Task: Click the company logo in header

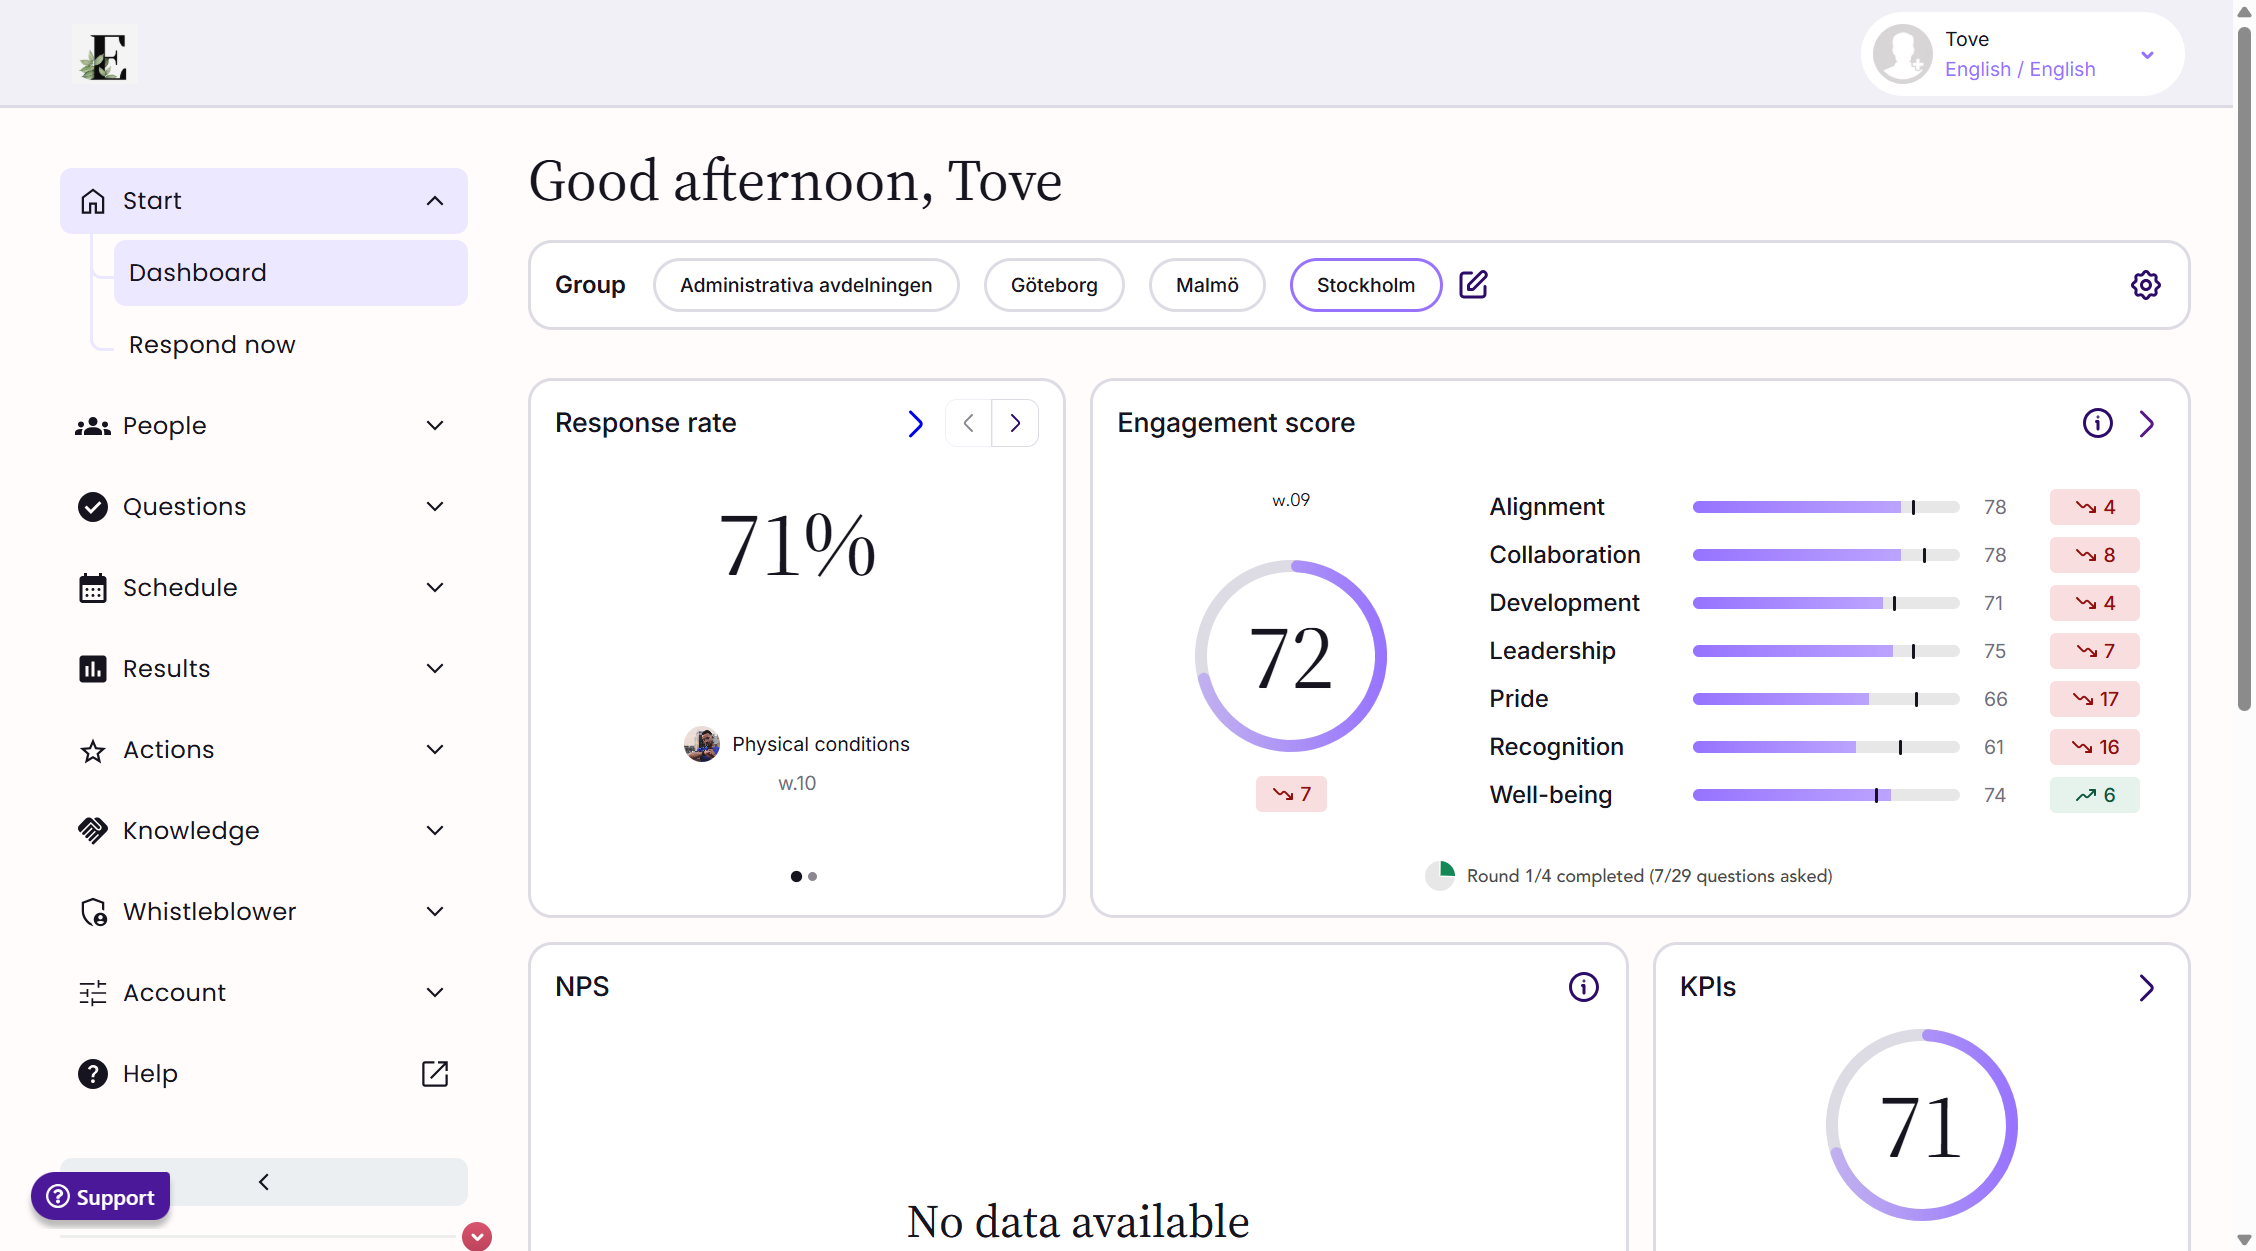Action: coord(105,55)
